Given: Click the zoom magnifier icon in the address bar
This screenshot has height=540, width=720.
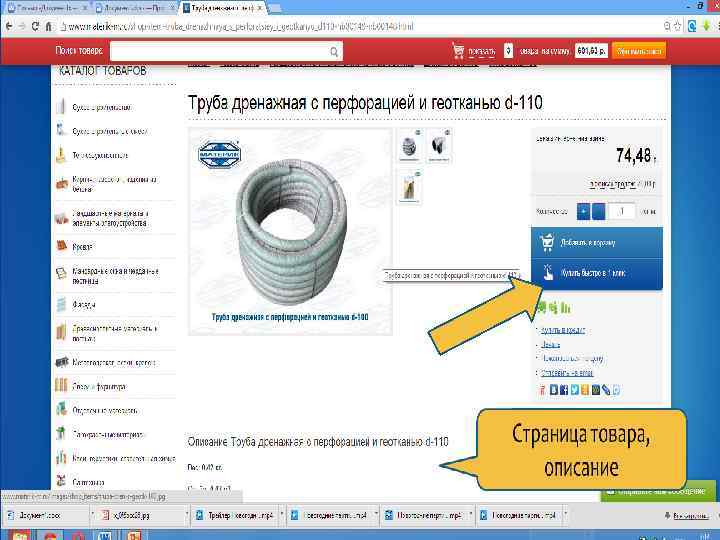Looking at the screenshot, I should tap(667, 26).
